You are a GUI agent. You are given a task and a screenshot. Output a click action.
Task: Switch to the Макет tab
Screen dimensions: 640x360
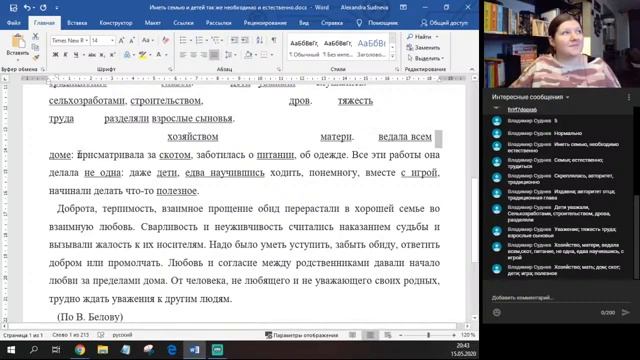click(153, 23)
